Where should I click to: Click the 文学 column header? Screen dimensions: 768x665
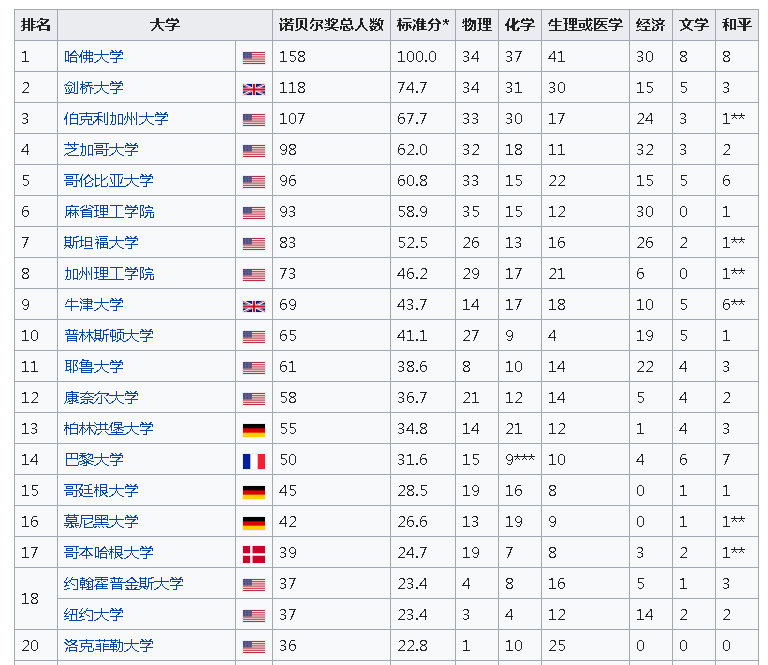694,24
